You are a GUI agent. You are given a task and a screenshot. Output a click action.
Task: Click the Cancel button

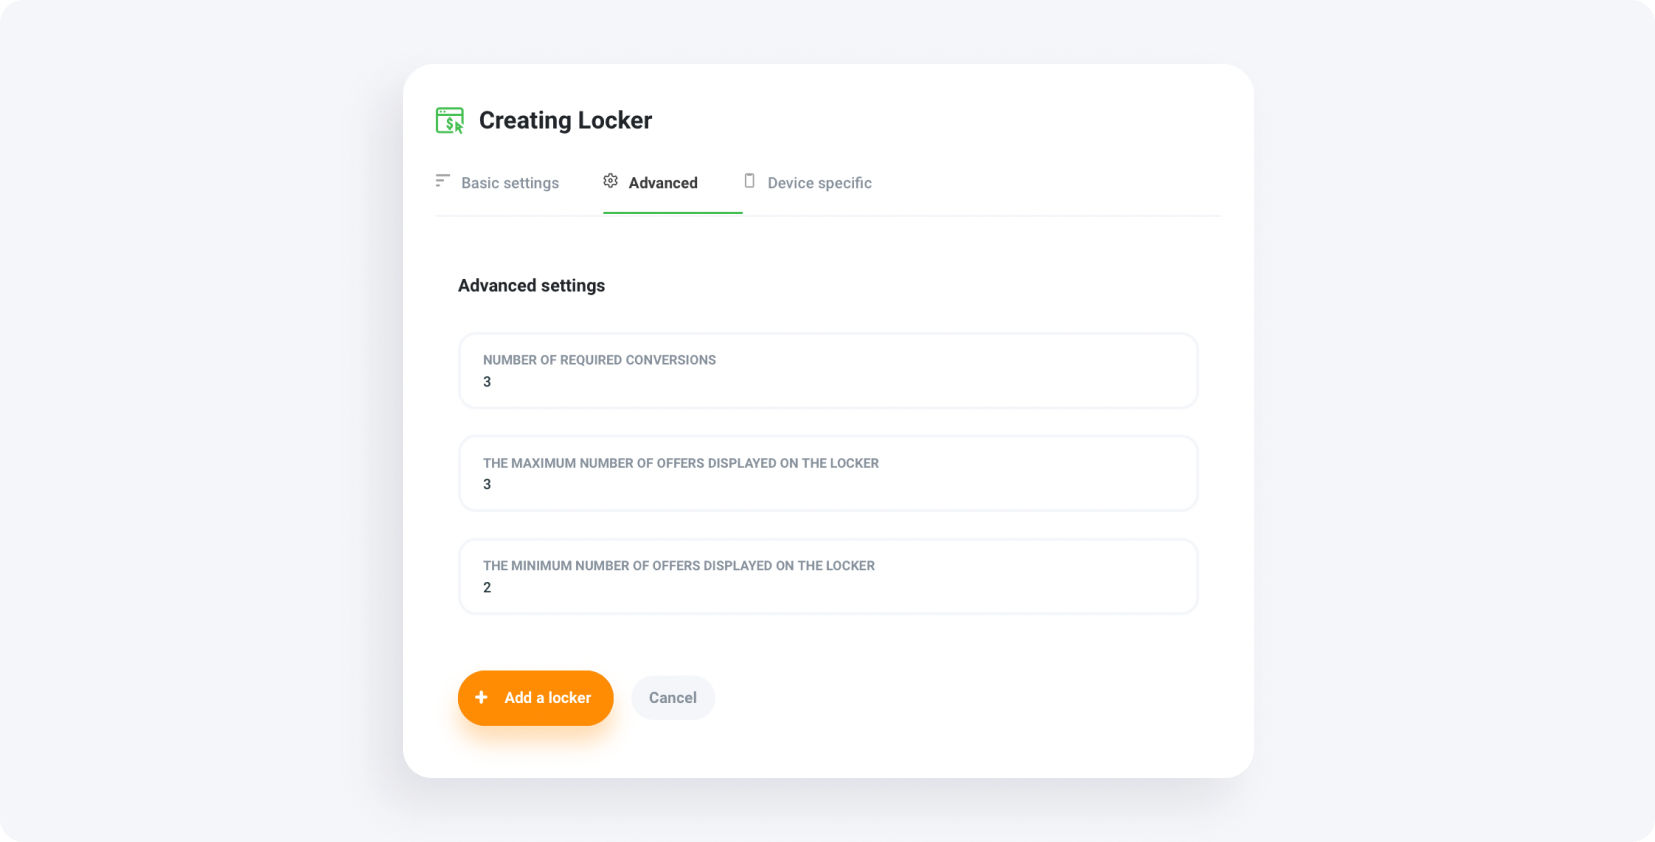tap(672, 697)
